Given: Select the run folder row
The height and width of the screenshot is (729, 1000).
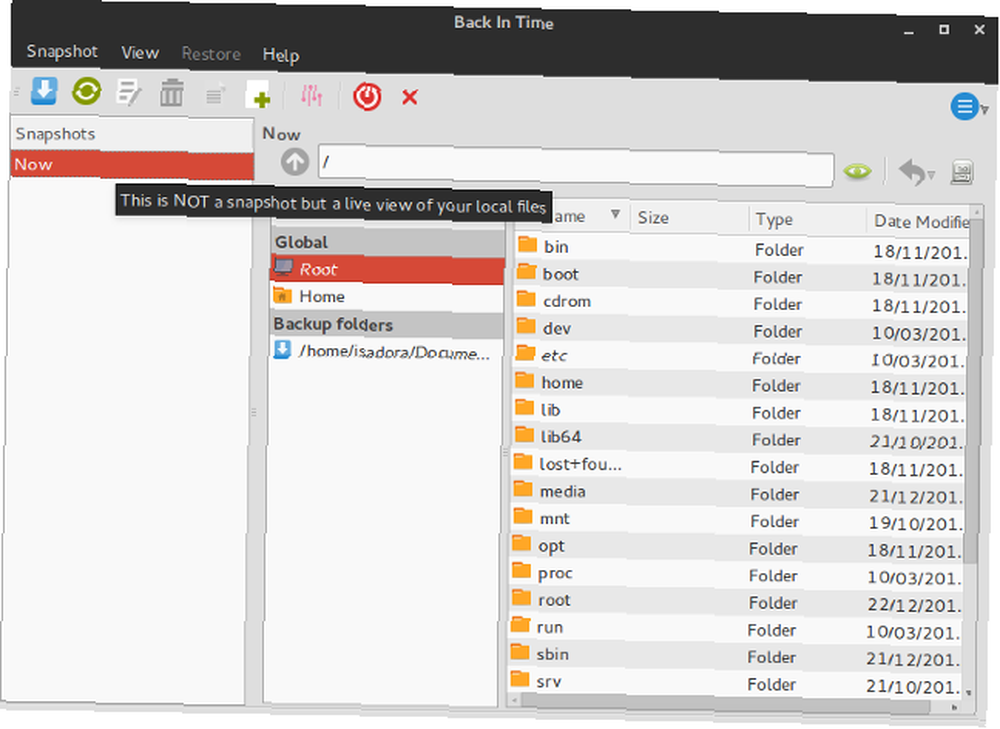Looking at the screenshot, I should tap(735, 630).
